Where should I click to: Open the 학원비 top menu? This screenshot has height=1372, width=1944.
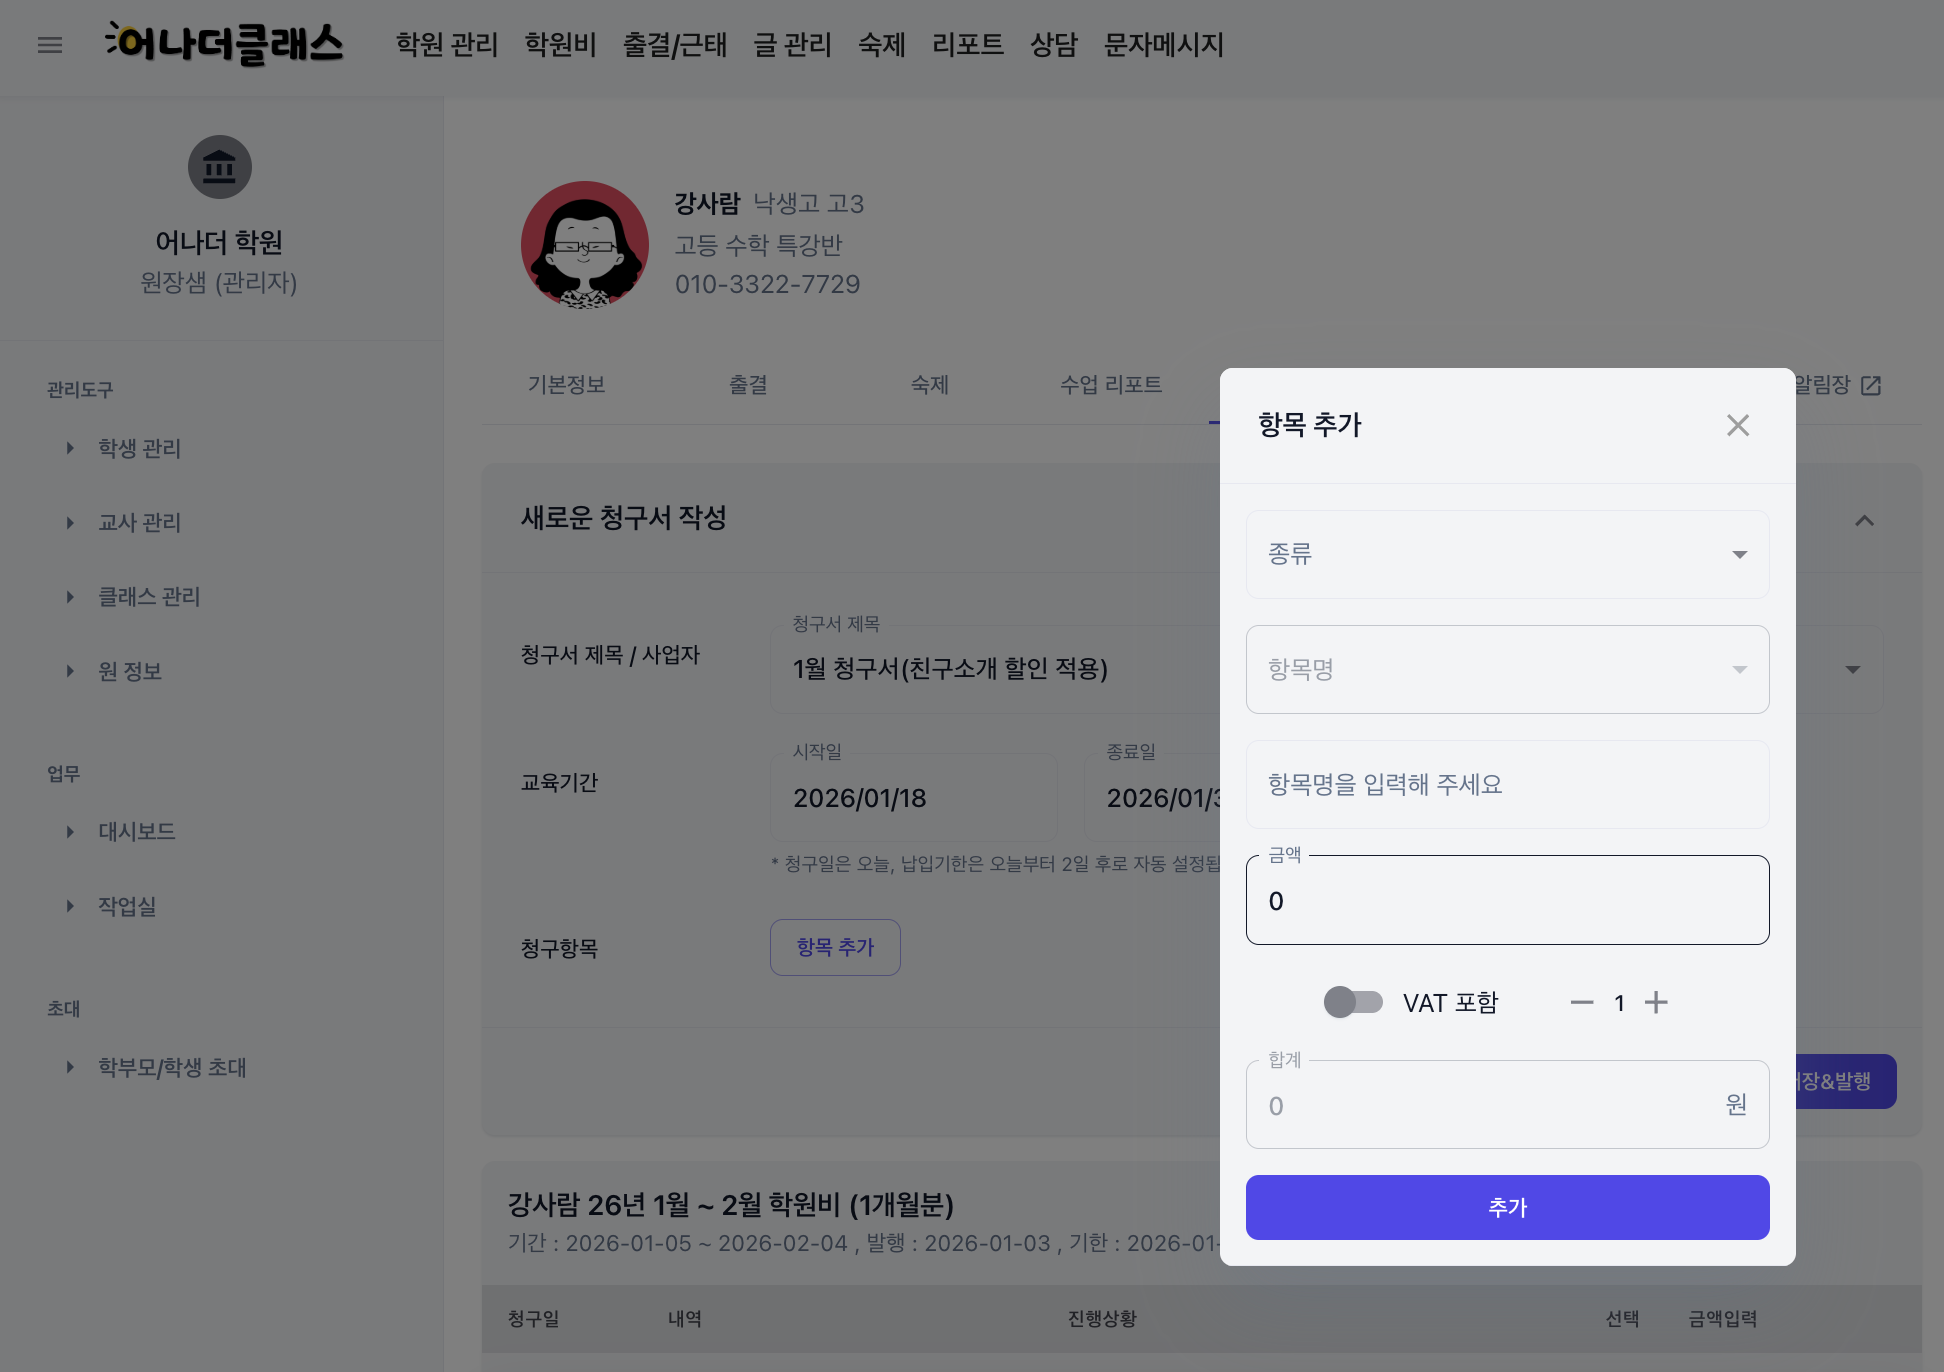[x=560, y=45]
